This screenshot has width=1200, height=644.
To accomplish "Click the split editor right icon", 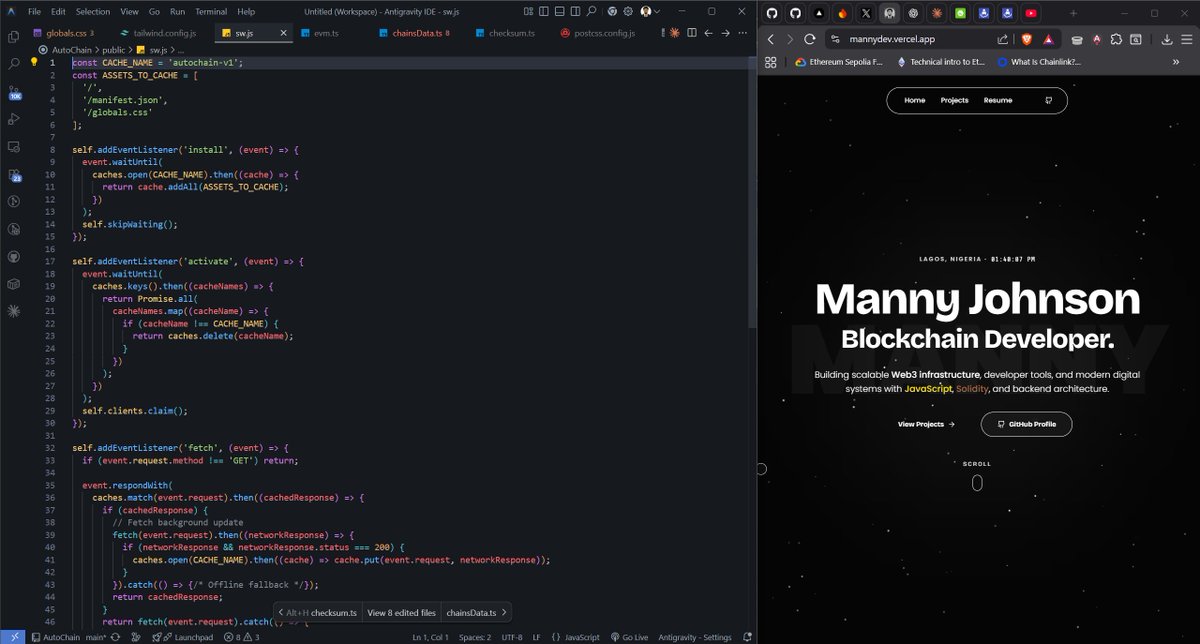I will pyautogui.click(x=690, y=33).
